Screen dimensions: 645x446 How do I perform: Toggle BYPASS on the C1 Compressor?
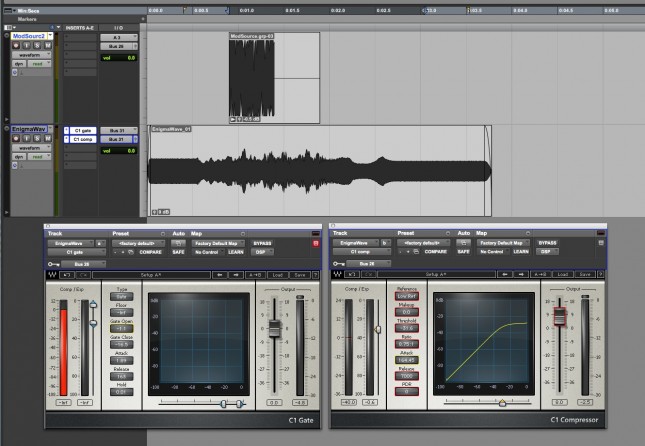[x=547, y=243]
